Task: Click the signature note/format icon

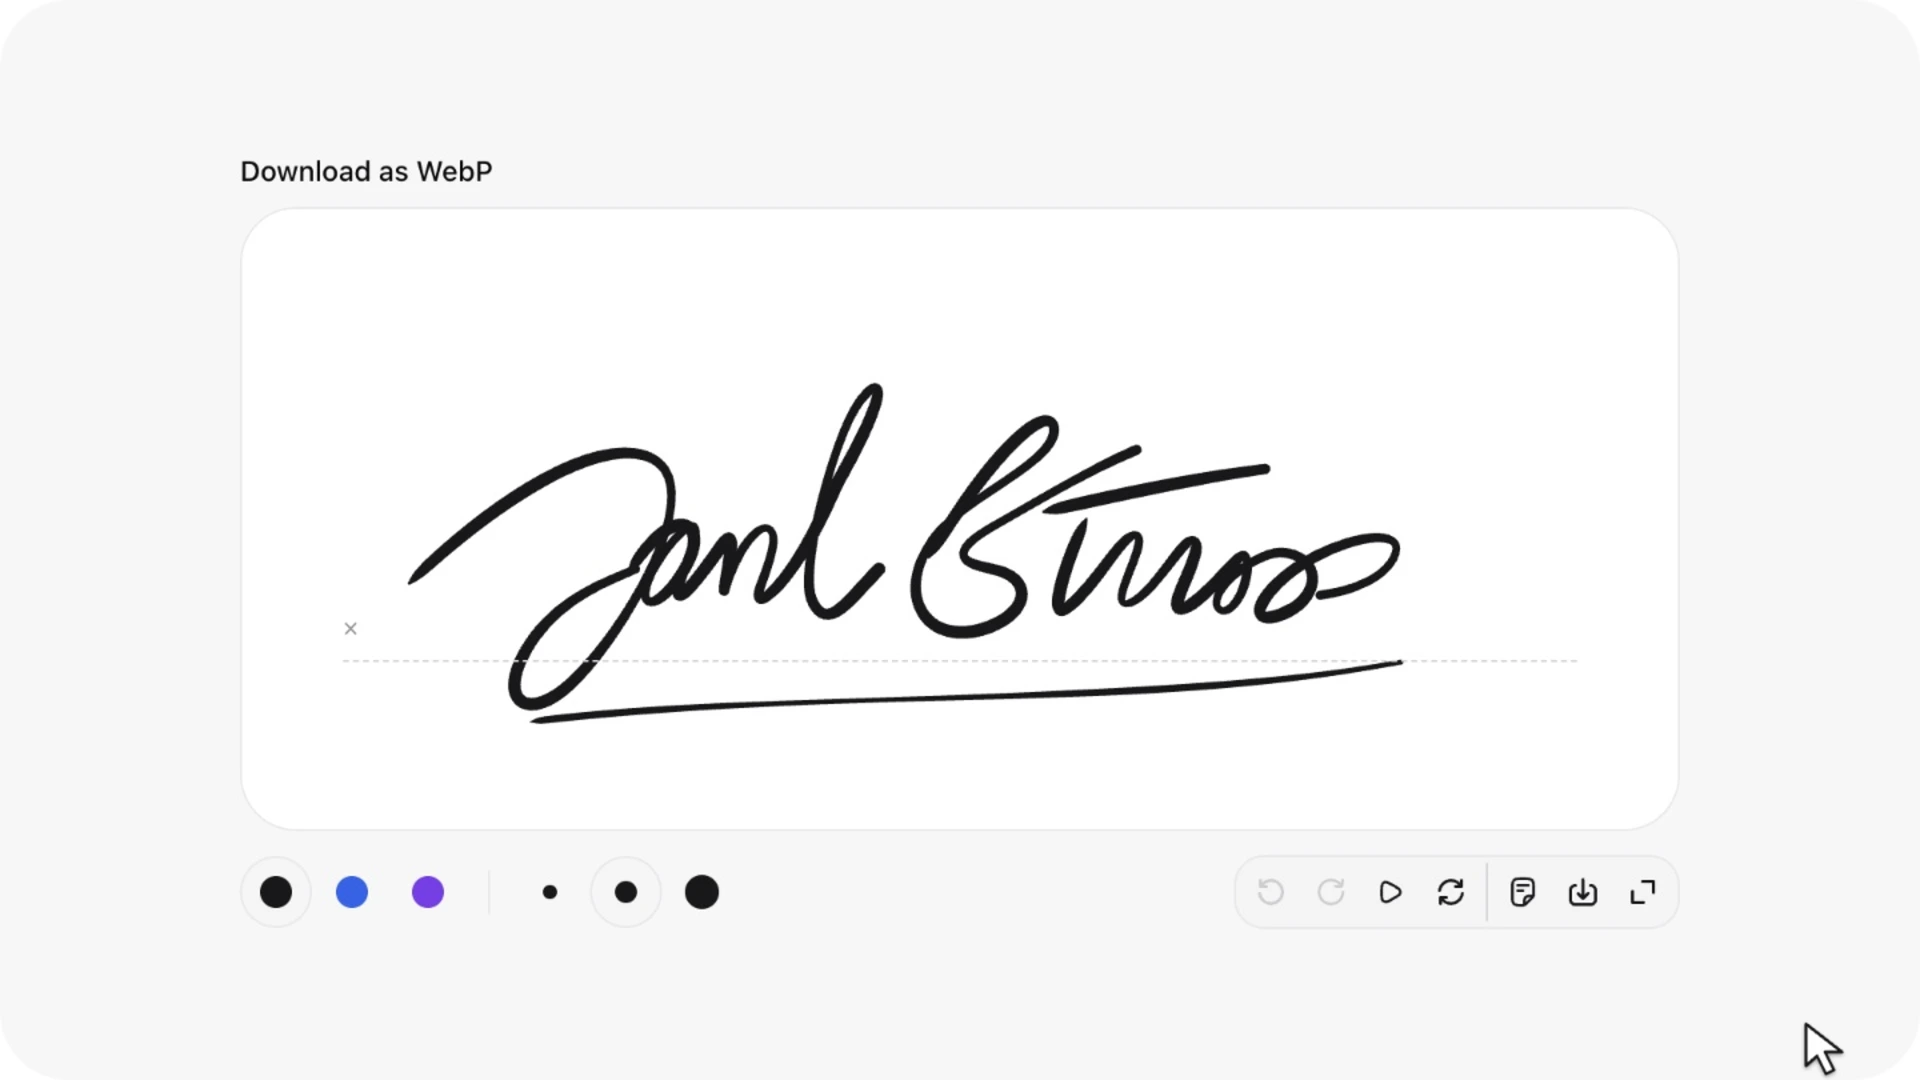Action: click(1523, 892)
